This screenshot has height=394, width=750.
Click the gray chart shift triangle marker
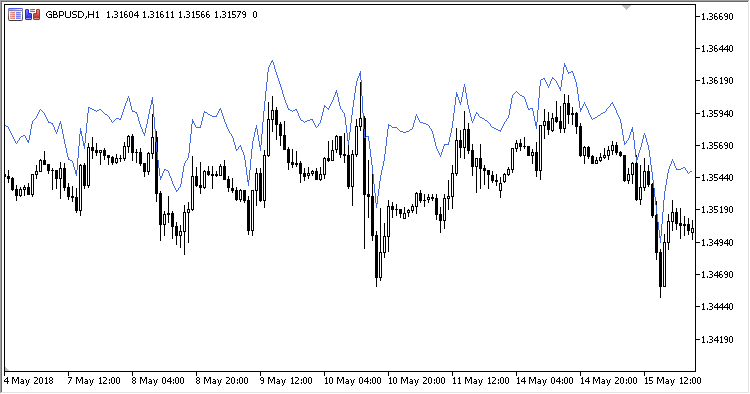click(626, 7)
